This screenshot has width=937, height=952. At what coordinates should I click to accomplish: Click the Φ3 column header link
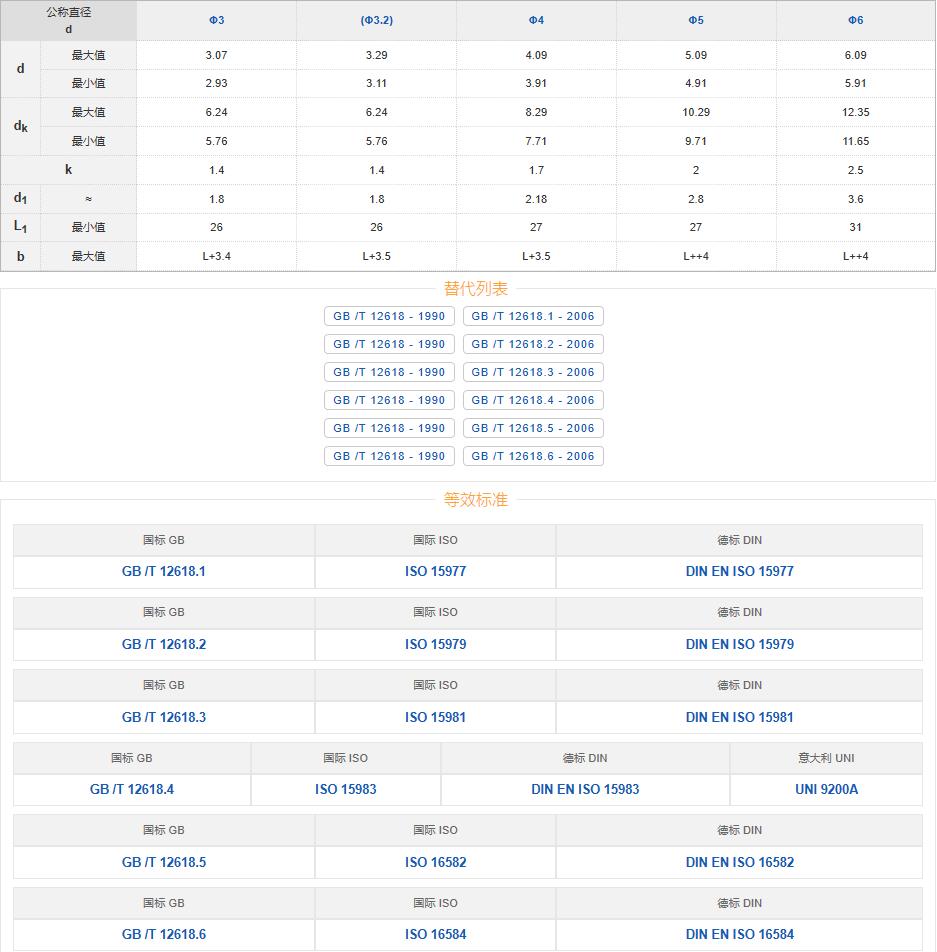216,20
